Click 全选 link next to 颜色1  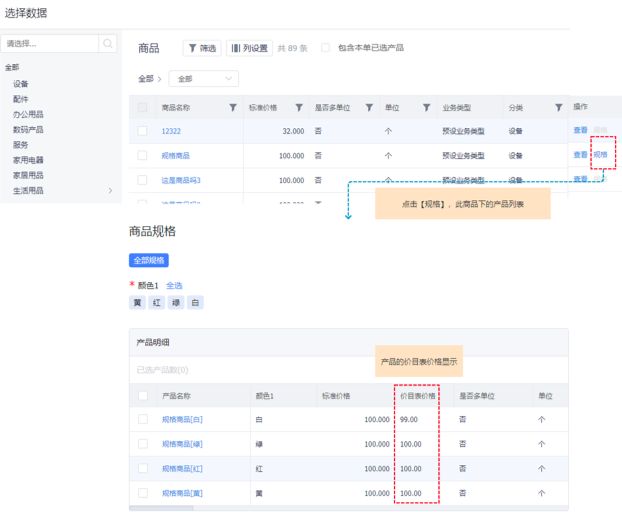coord(174,285)
